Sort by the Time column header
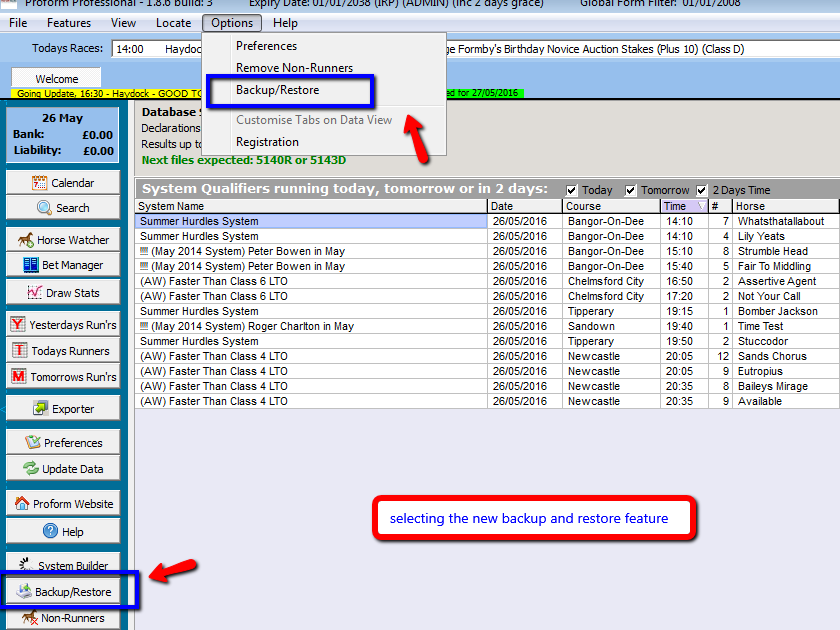Image resolution: width=840 pixels, height=630 pixels. (x=684, y=206)
